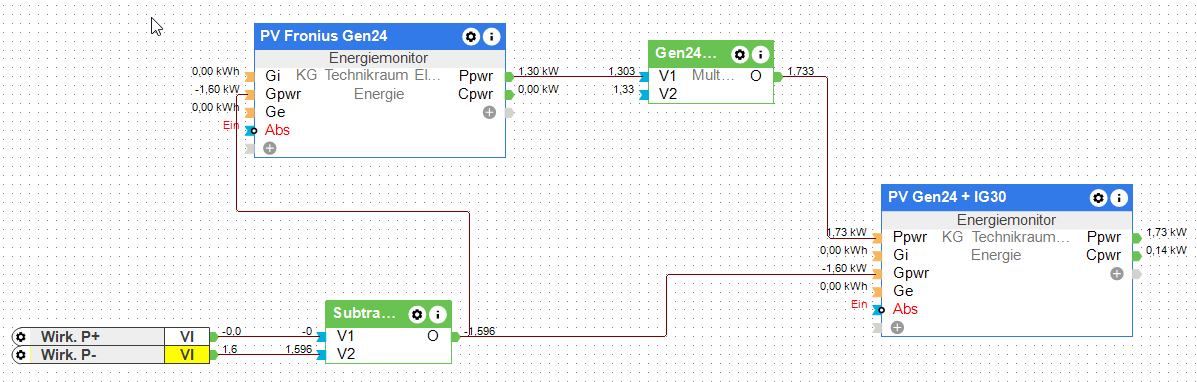
Task: Show info for PV Fronius Gen24 block
Action: tap(492, 36)
